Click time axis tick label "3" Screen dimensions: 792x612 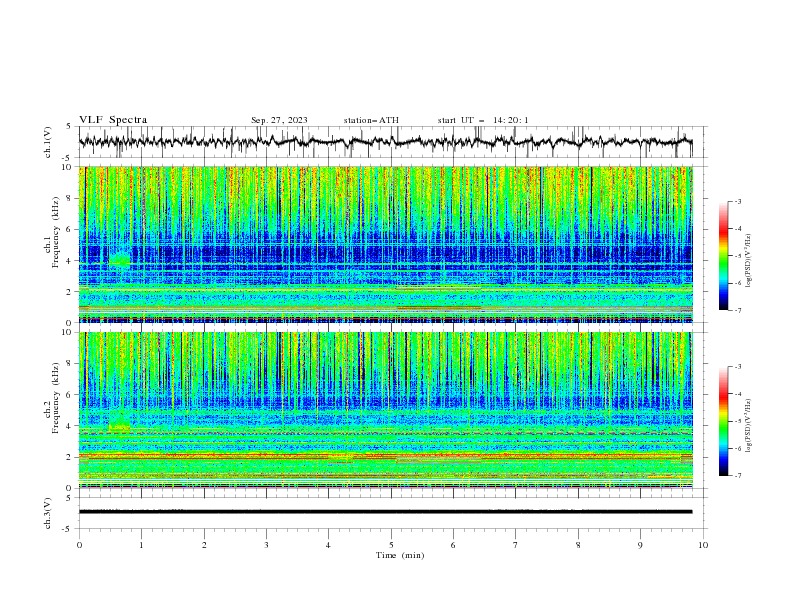(267, 545)
